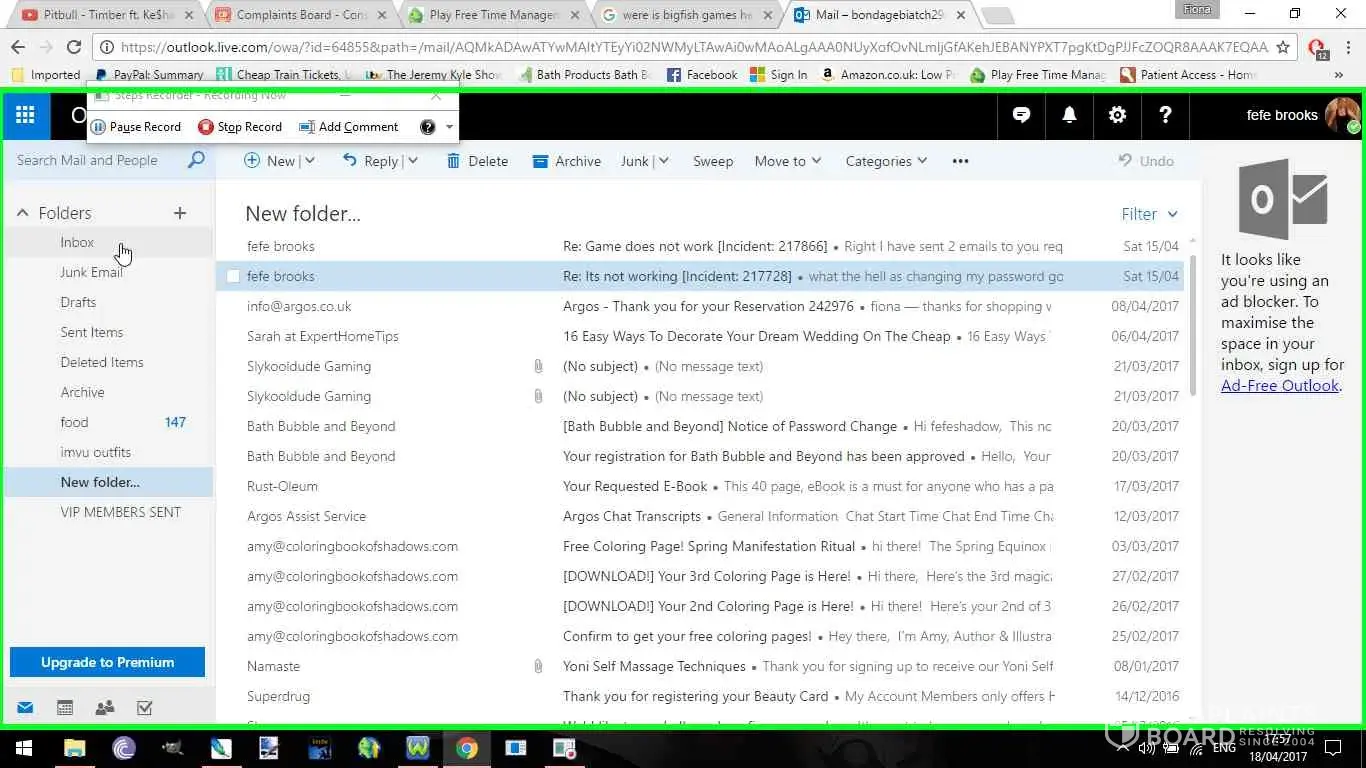Open the Tasks checkmark icon
Screen dimensions: 1366x768
145,708
